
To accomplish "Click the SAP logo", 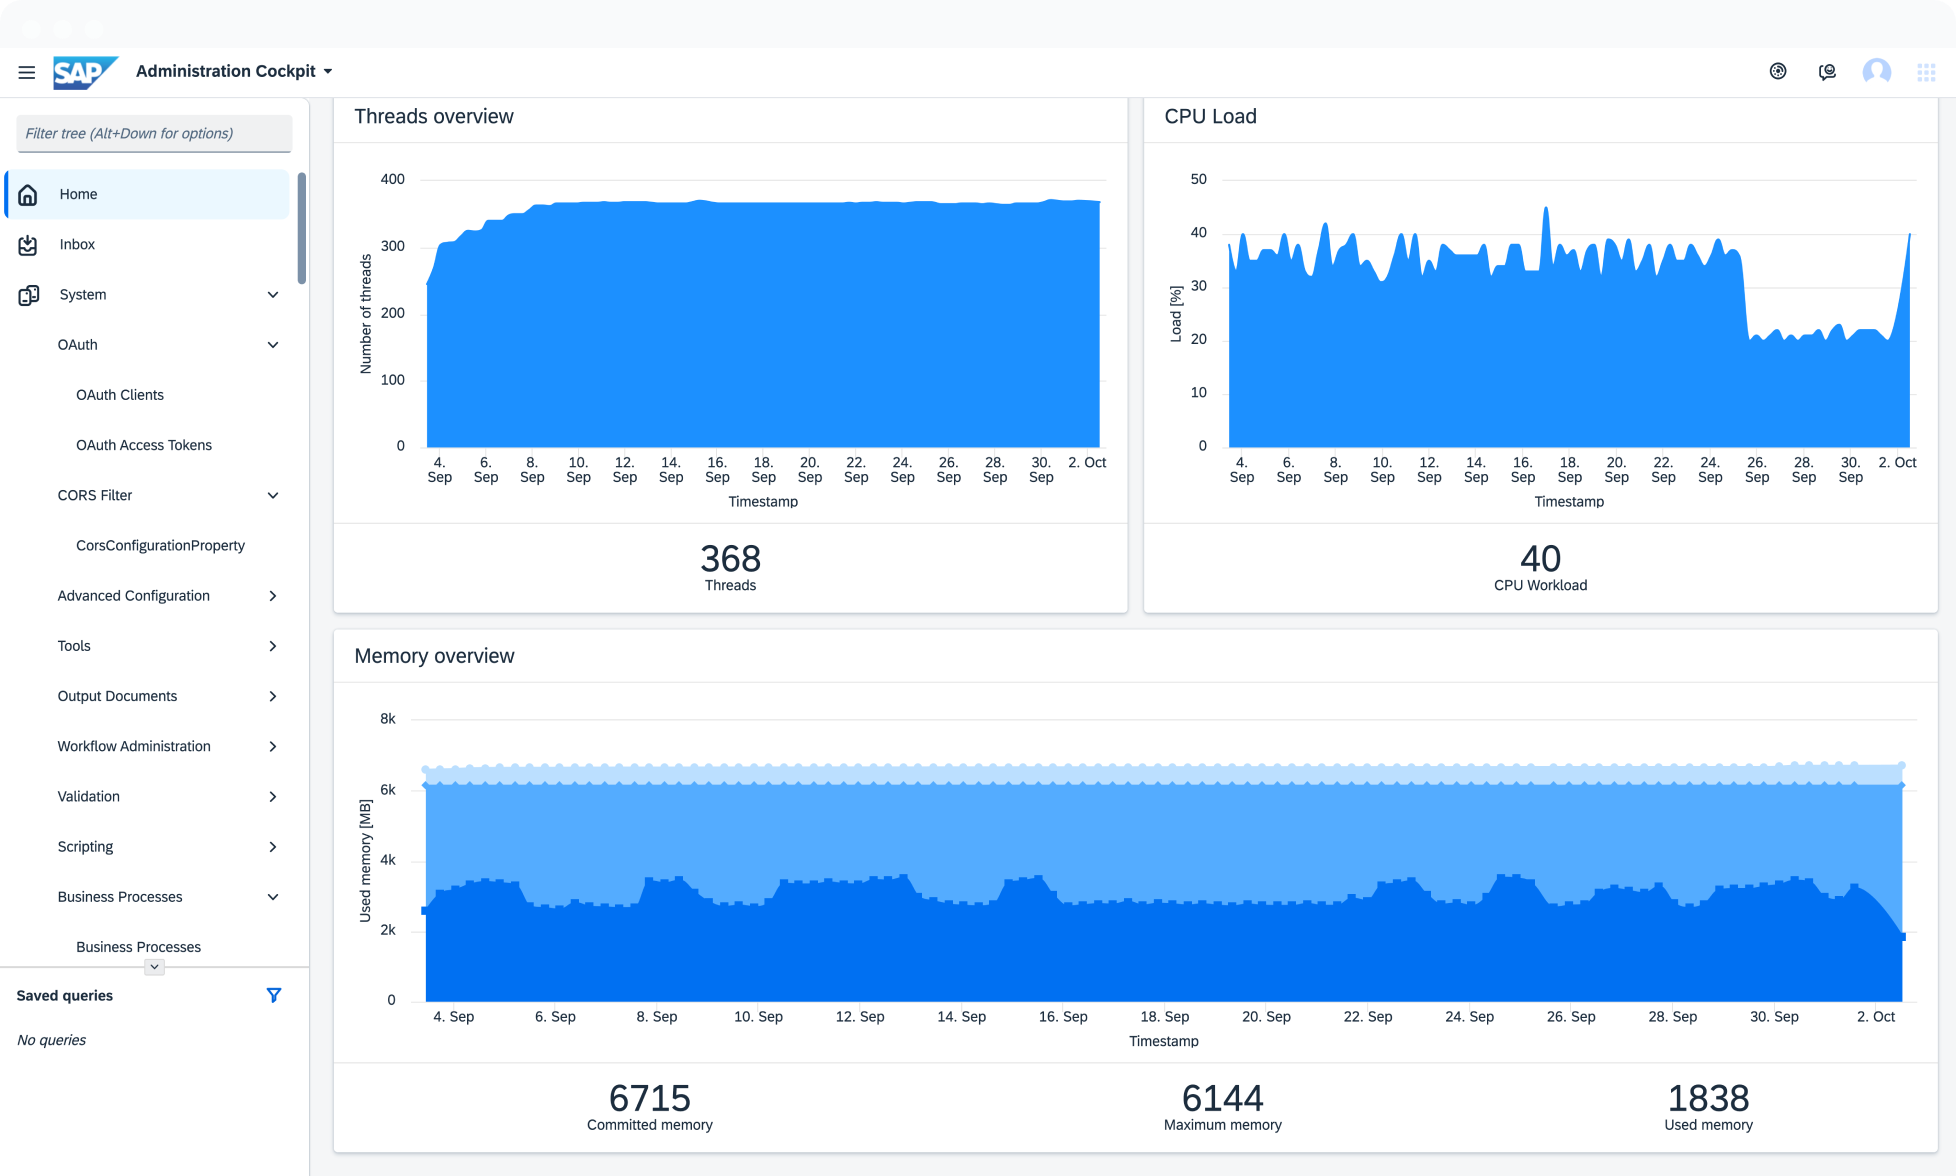I will [x=85, y=72].
